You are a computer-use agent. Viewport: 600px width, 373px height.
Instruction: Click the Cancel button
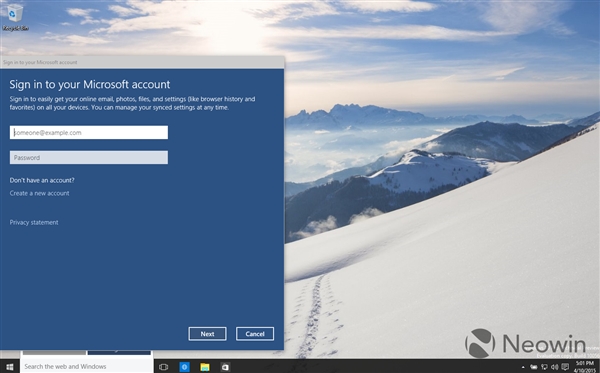click(255, 334)
